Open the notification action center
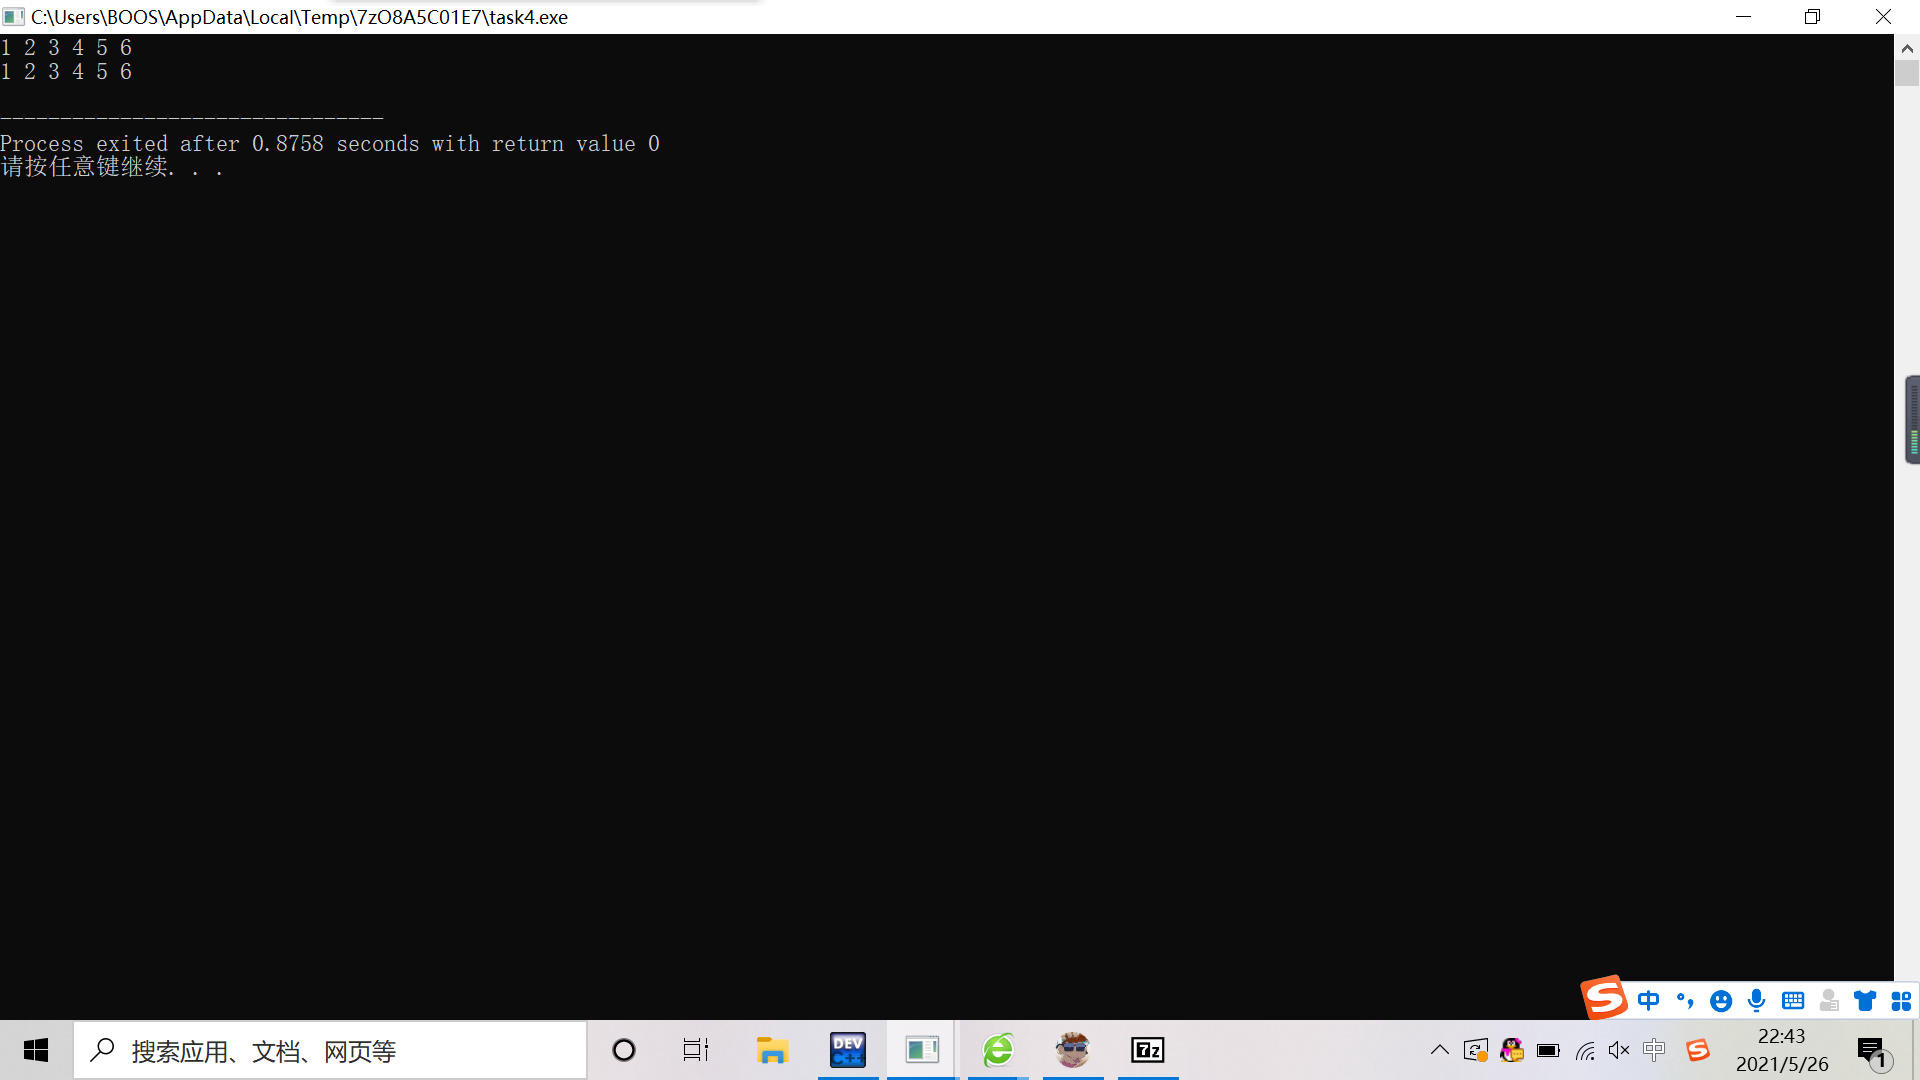1920x1080 pixels. (x=1872, y=1051)
